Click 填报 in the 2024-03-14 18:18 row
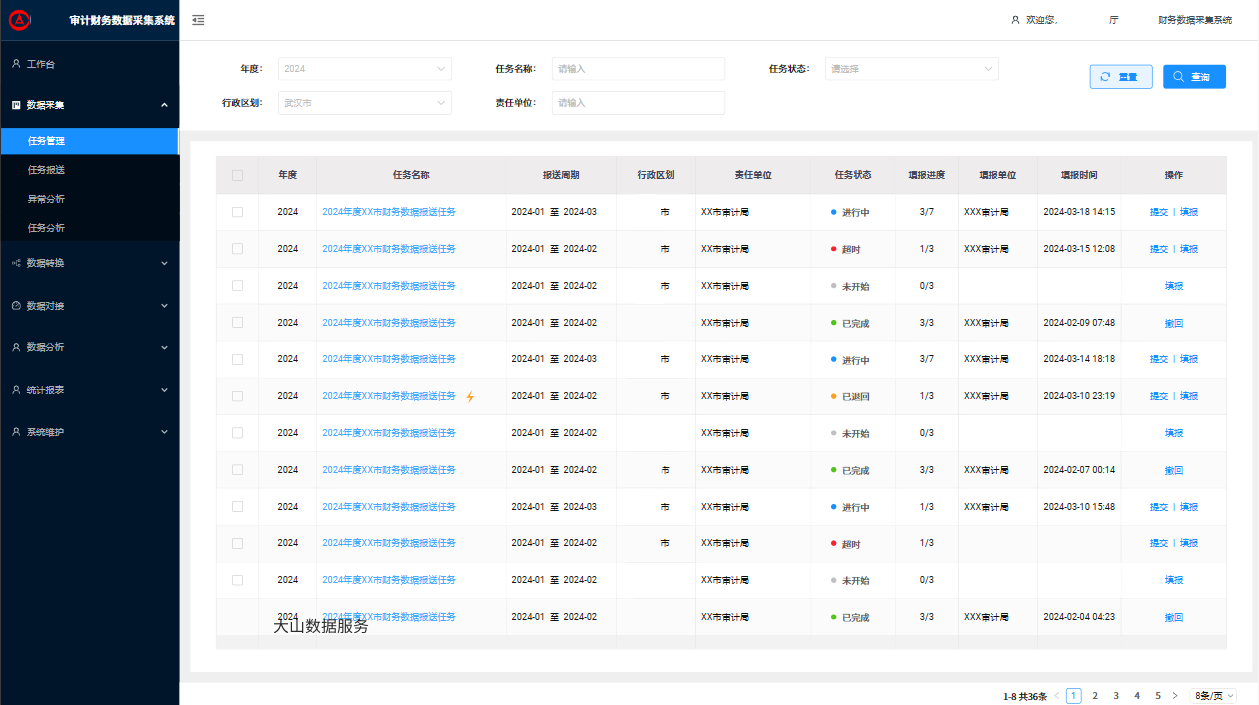The width and height of the screenshot is (1259, 705). pyautogui.click(x=1189, y=359)
